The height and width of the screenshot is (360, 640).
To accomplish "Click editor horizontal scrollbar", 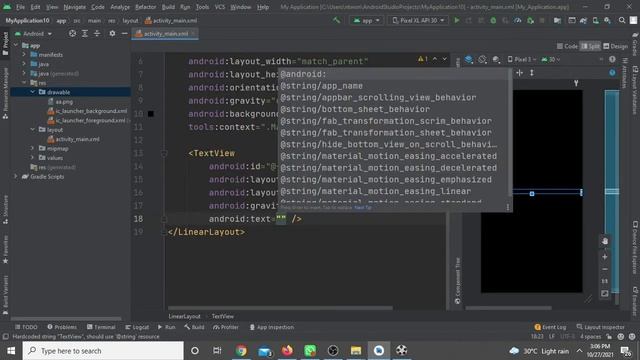I will pyautogui.click(x=280, y=308).
